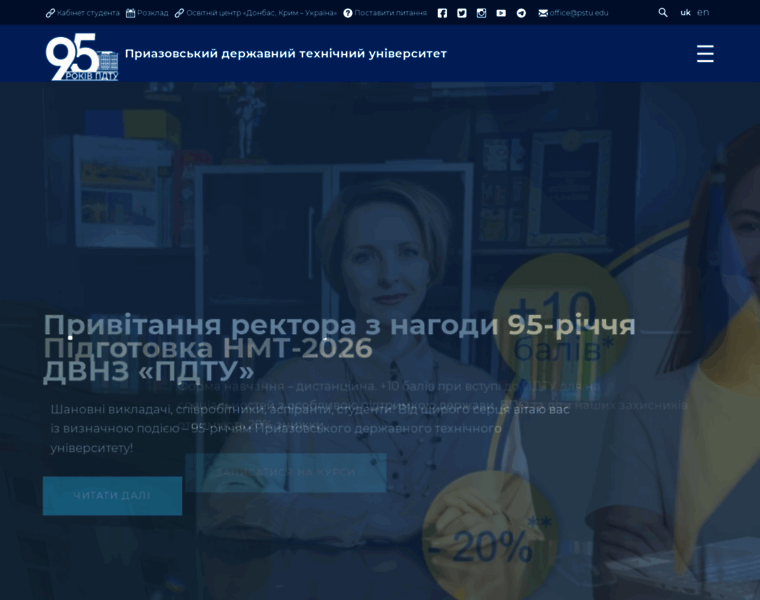This screenshot has width=760, height=600.
Task: Open the Telegram social icon
Action: pyautogui.click(x=521, y=13)
